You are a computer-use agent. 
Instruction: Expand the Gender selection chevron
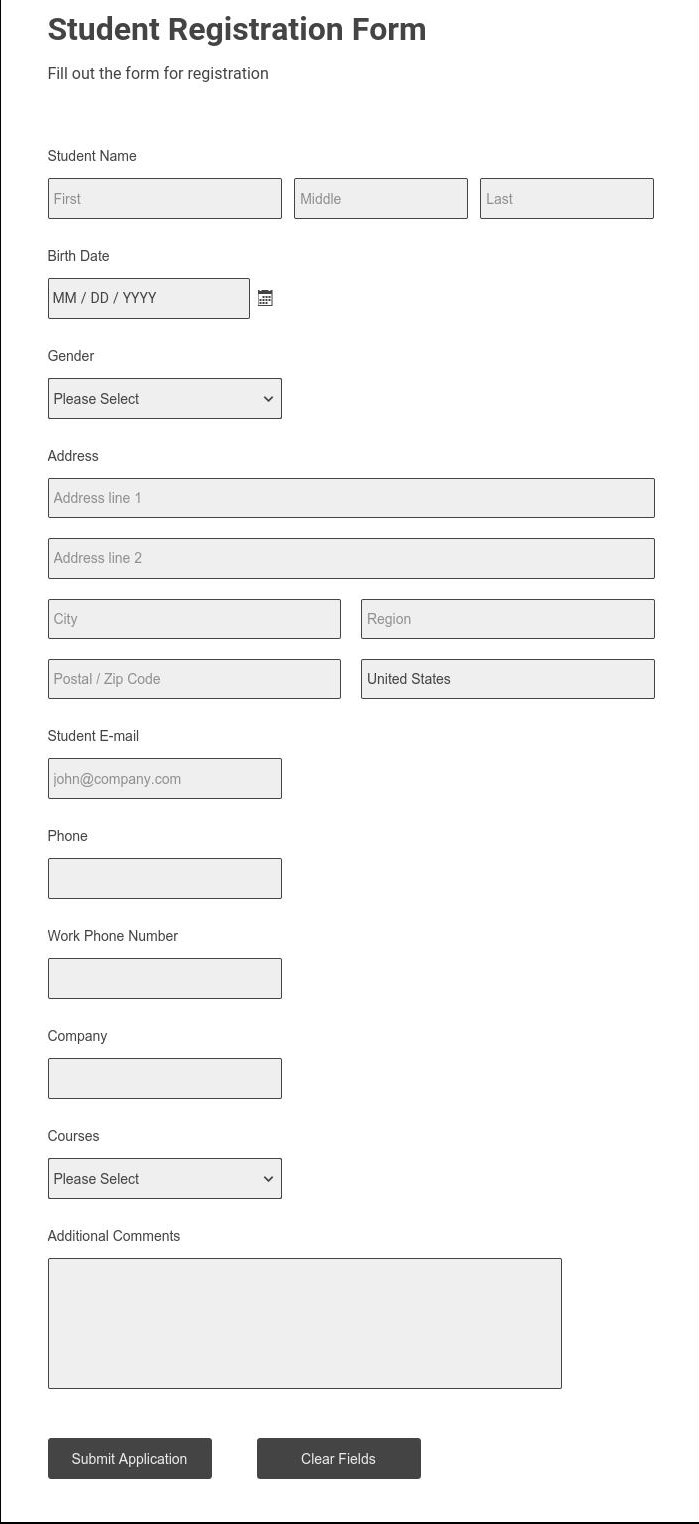(x=268, y=398)
